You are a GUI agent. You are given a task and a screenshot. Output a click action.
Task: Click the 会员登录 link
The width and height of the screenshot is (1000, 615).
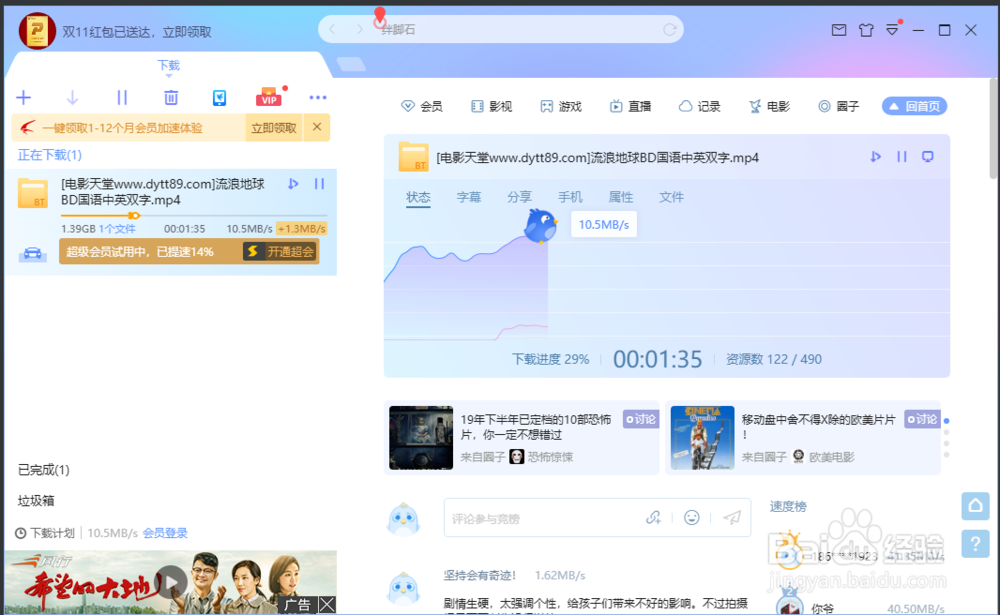coord(165,533)
